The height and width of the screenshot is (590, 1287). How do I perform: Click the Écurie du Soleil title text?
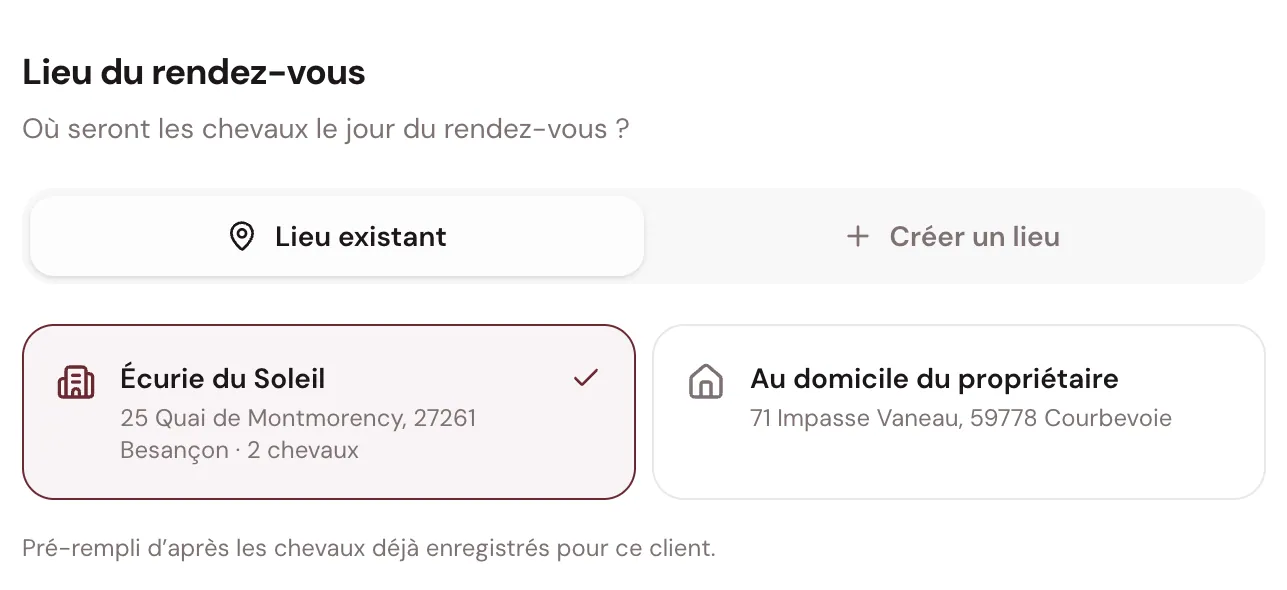[223, 379]
